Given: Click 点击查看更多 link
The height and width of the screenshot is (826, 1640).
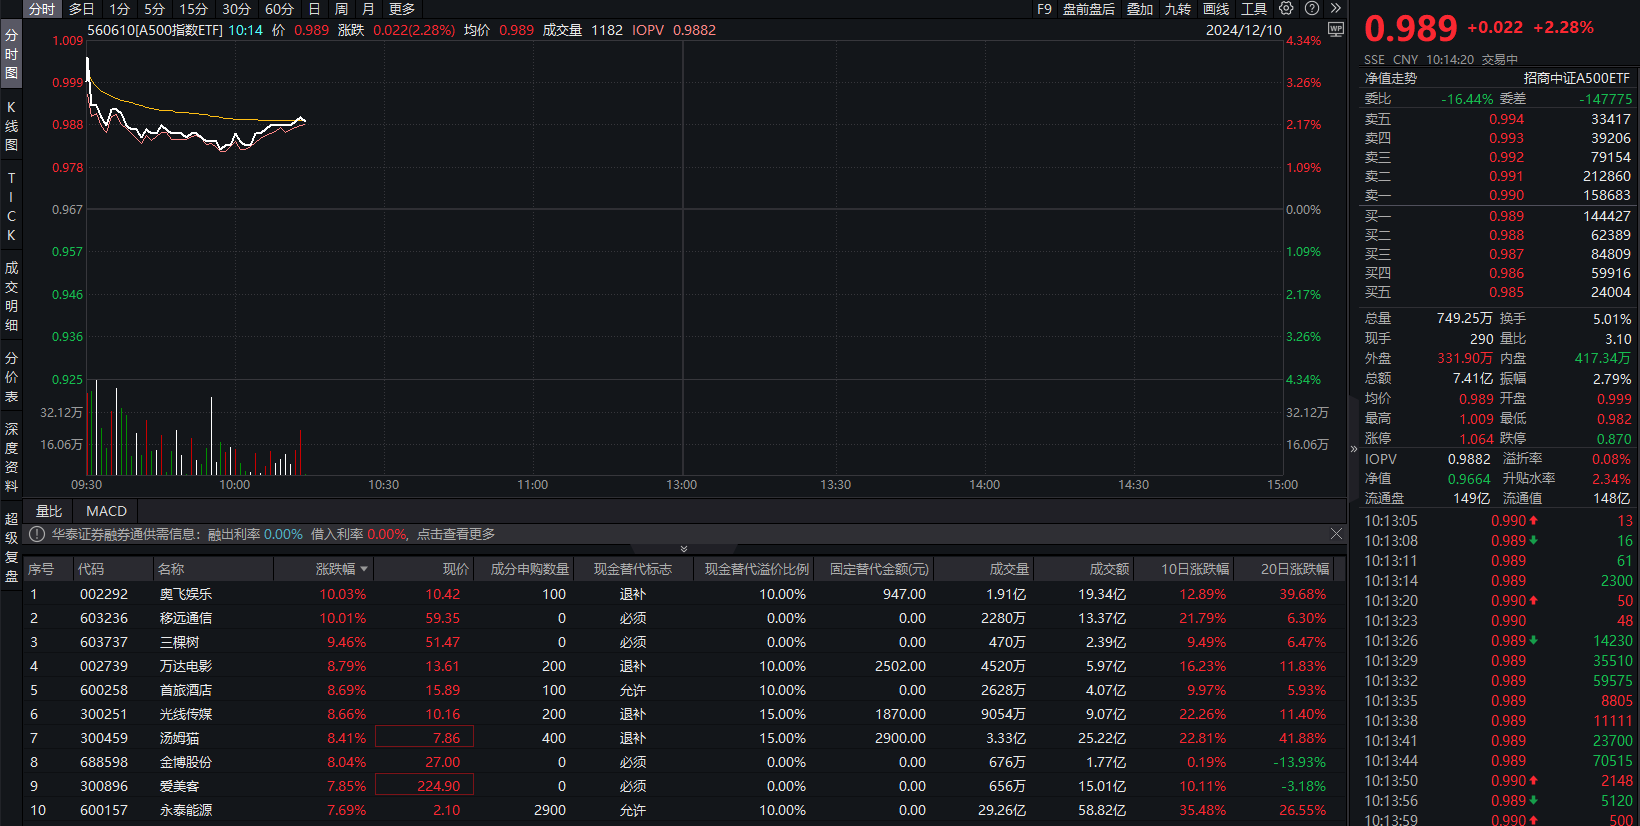Looking at the screenshot, I should (456, 535).
